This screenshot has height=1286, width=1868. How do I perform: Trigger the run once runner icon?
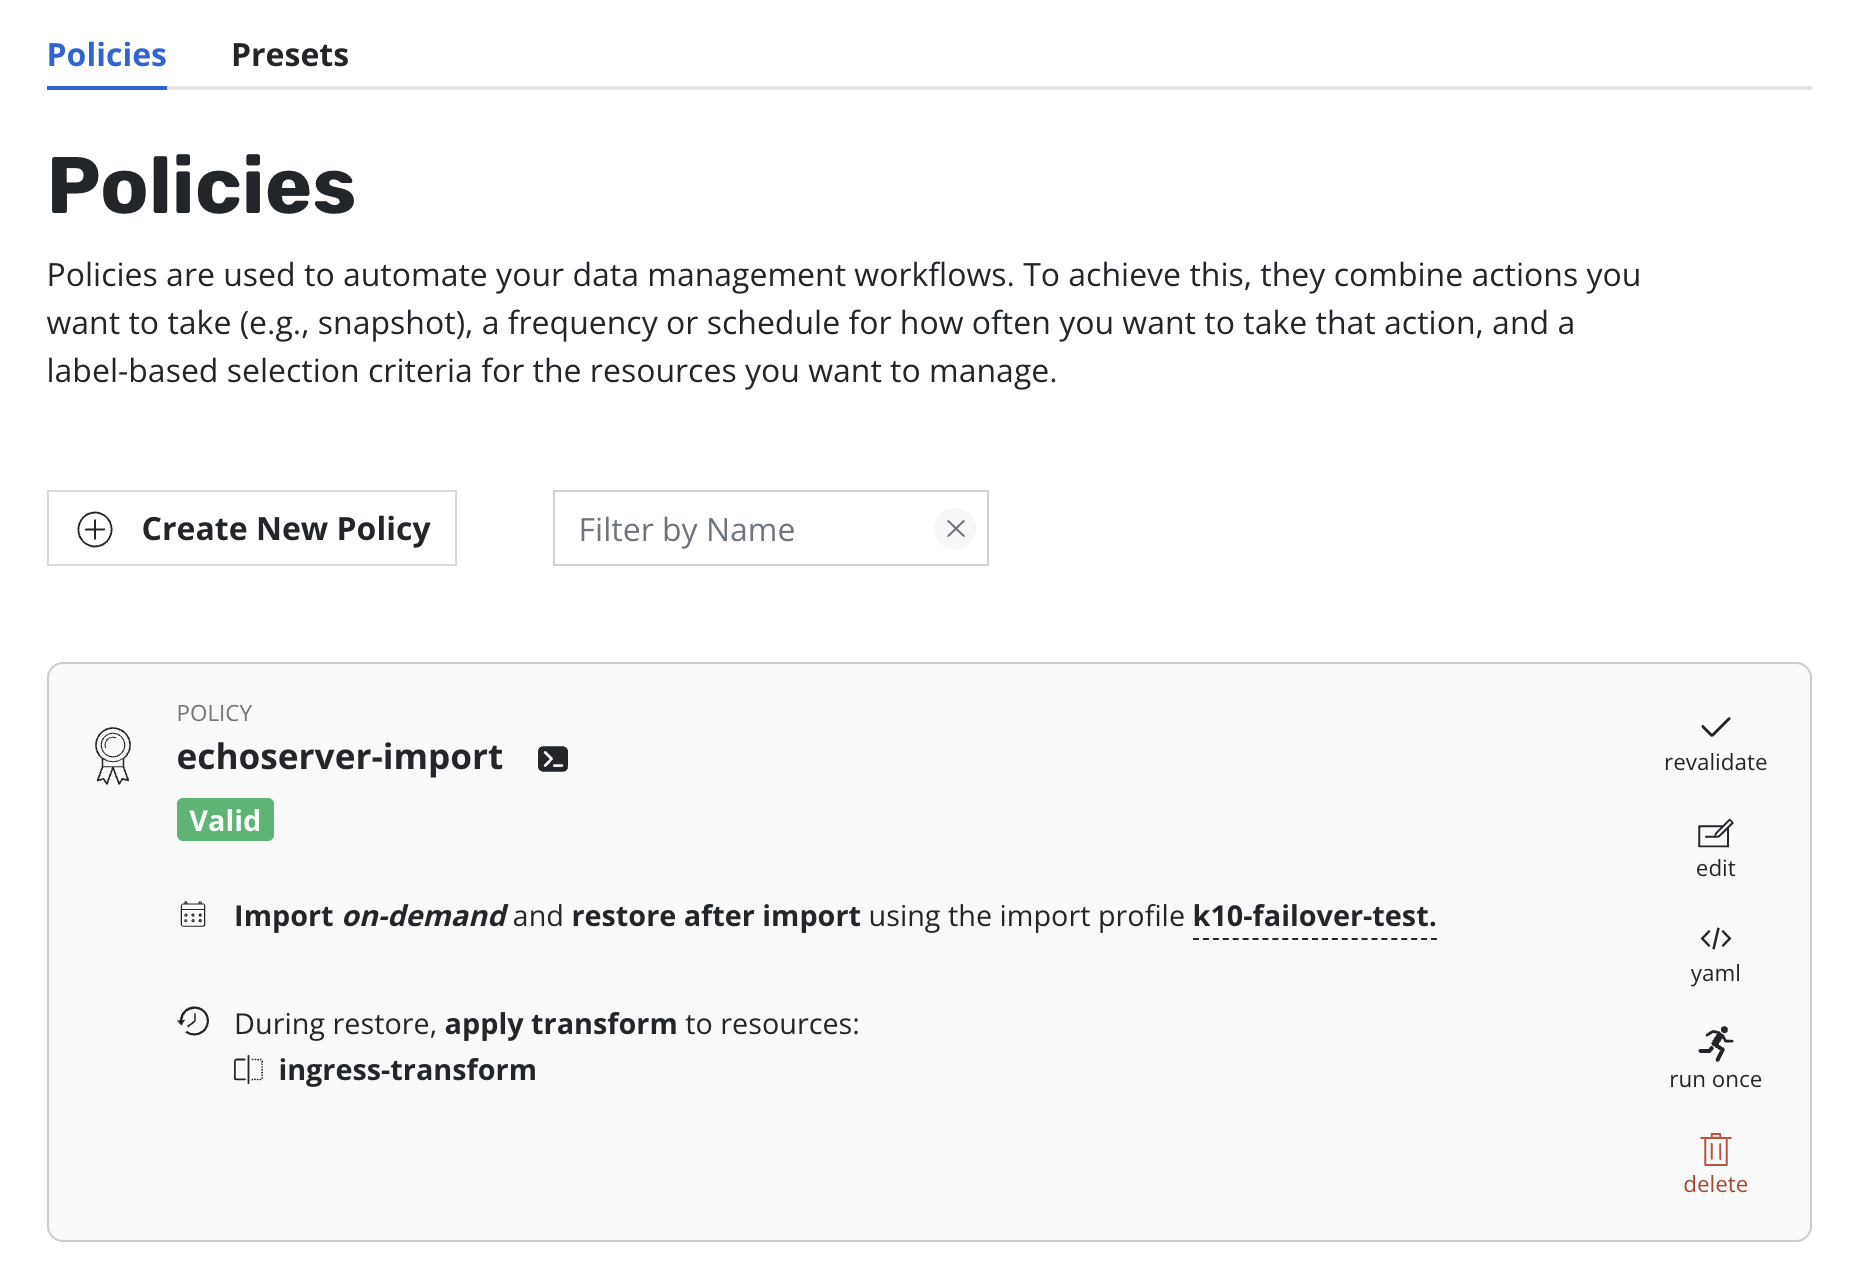[1714, 1044]
